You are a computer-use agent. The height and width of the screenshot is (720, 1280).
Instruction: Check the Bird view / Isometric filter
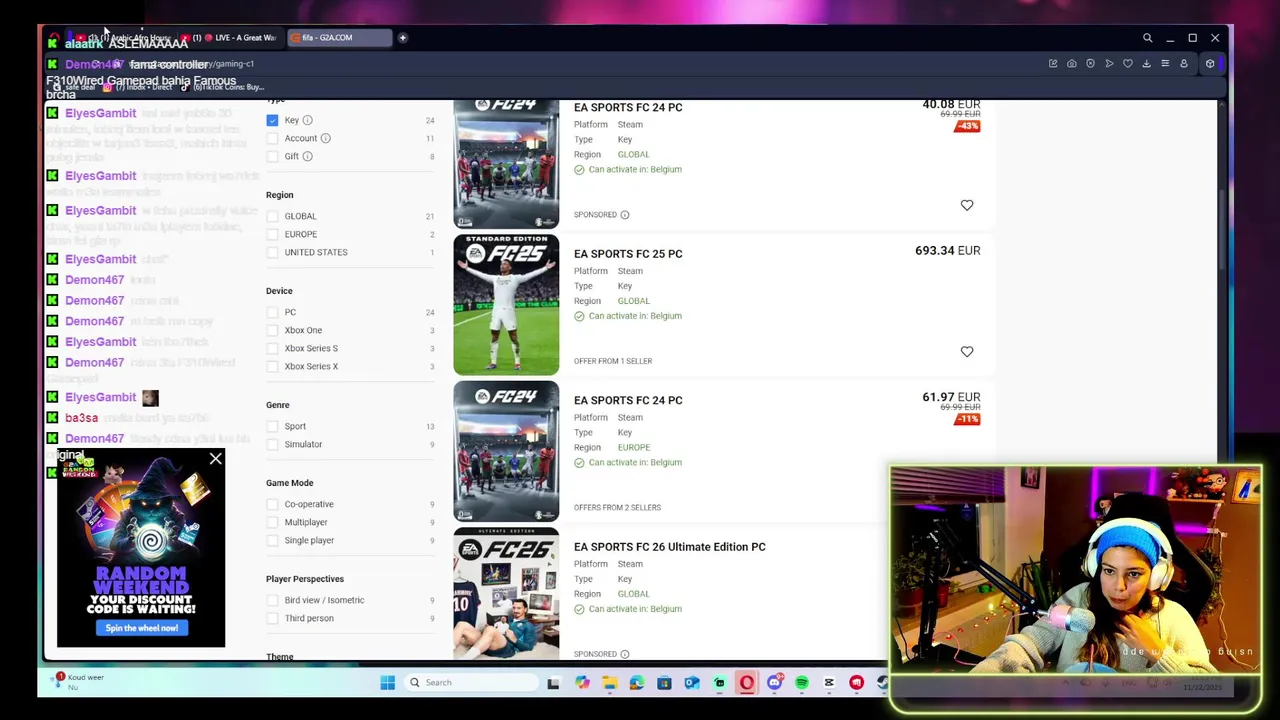(272, 600)
